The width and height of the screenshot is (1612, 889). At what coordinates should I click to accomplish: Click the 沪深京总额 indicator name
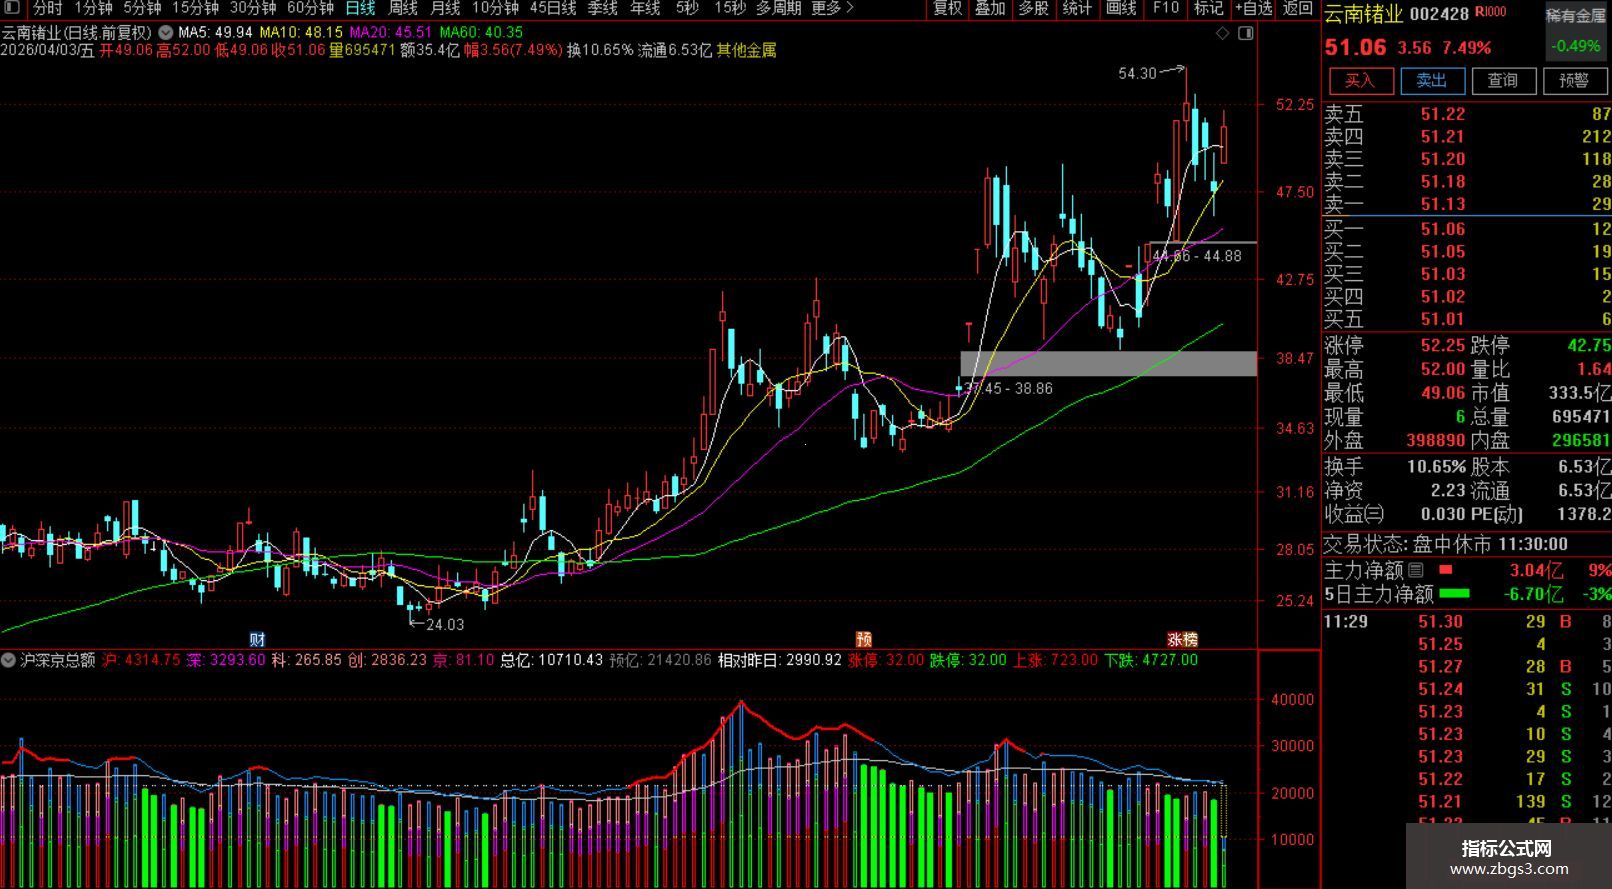coord(58,660)
